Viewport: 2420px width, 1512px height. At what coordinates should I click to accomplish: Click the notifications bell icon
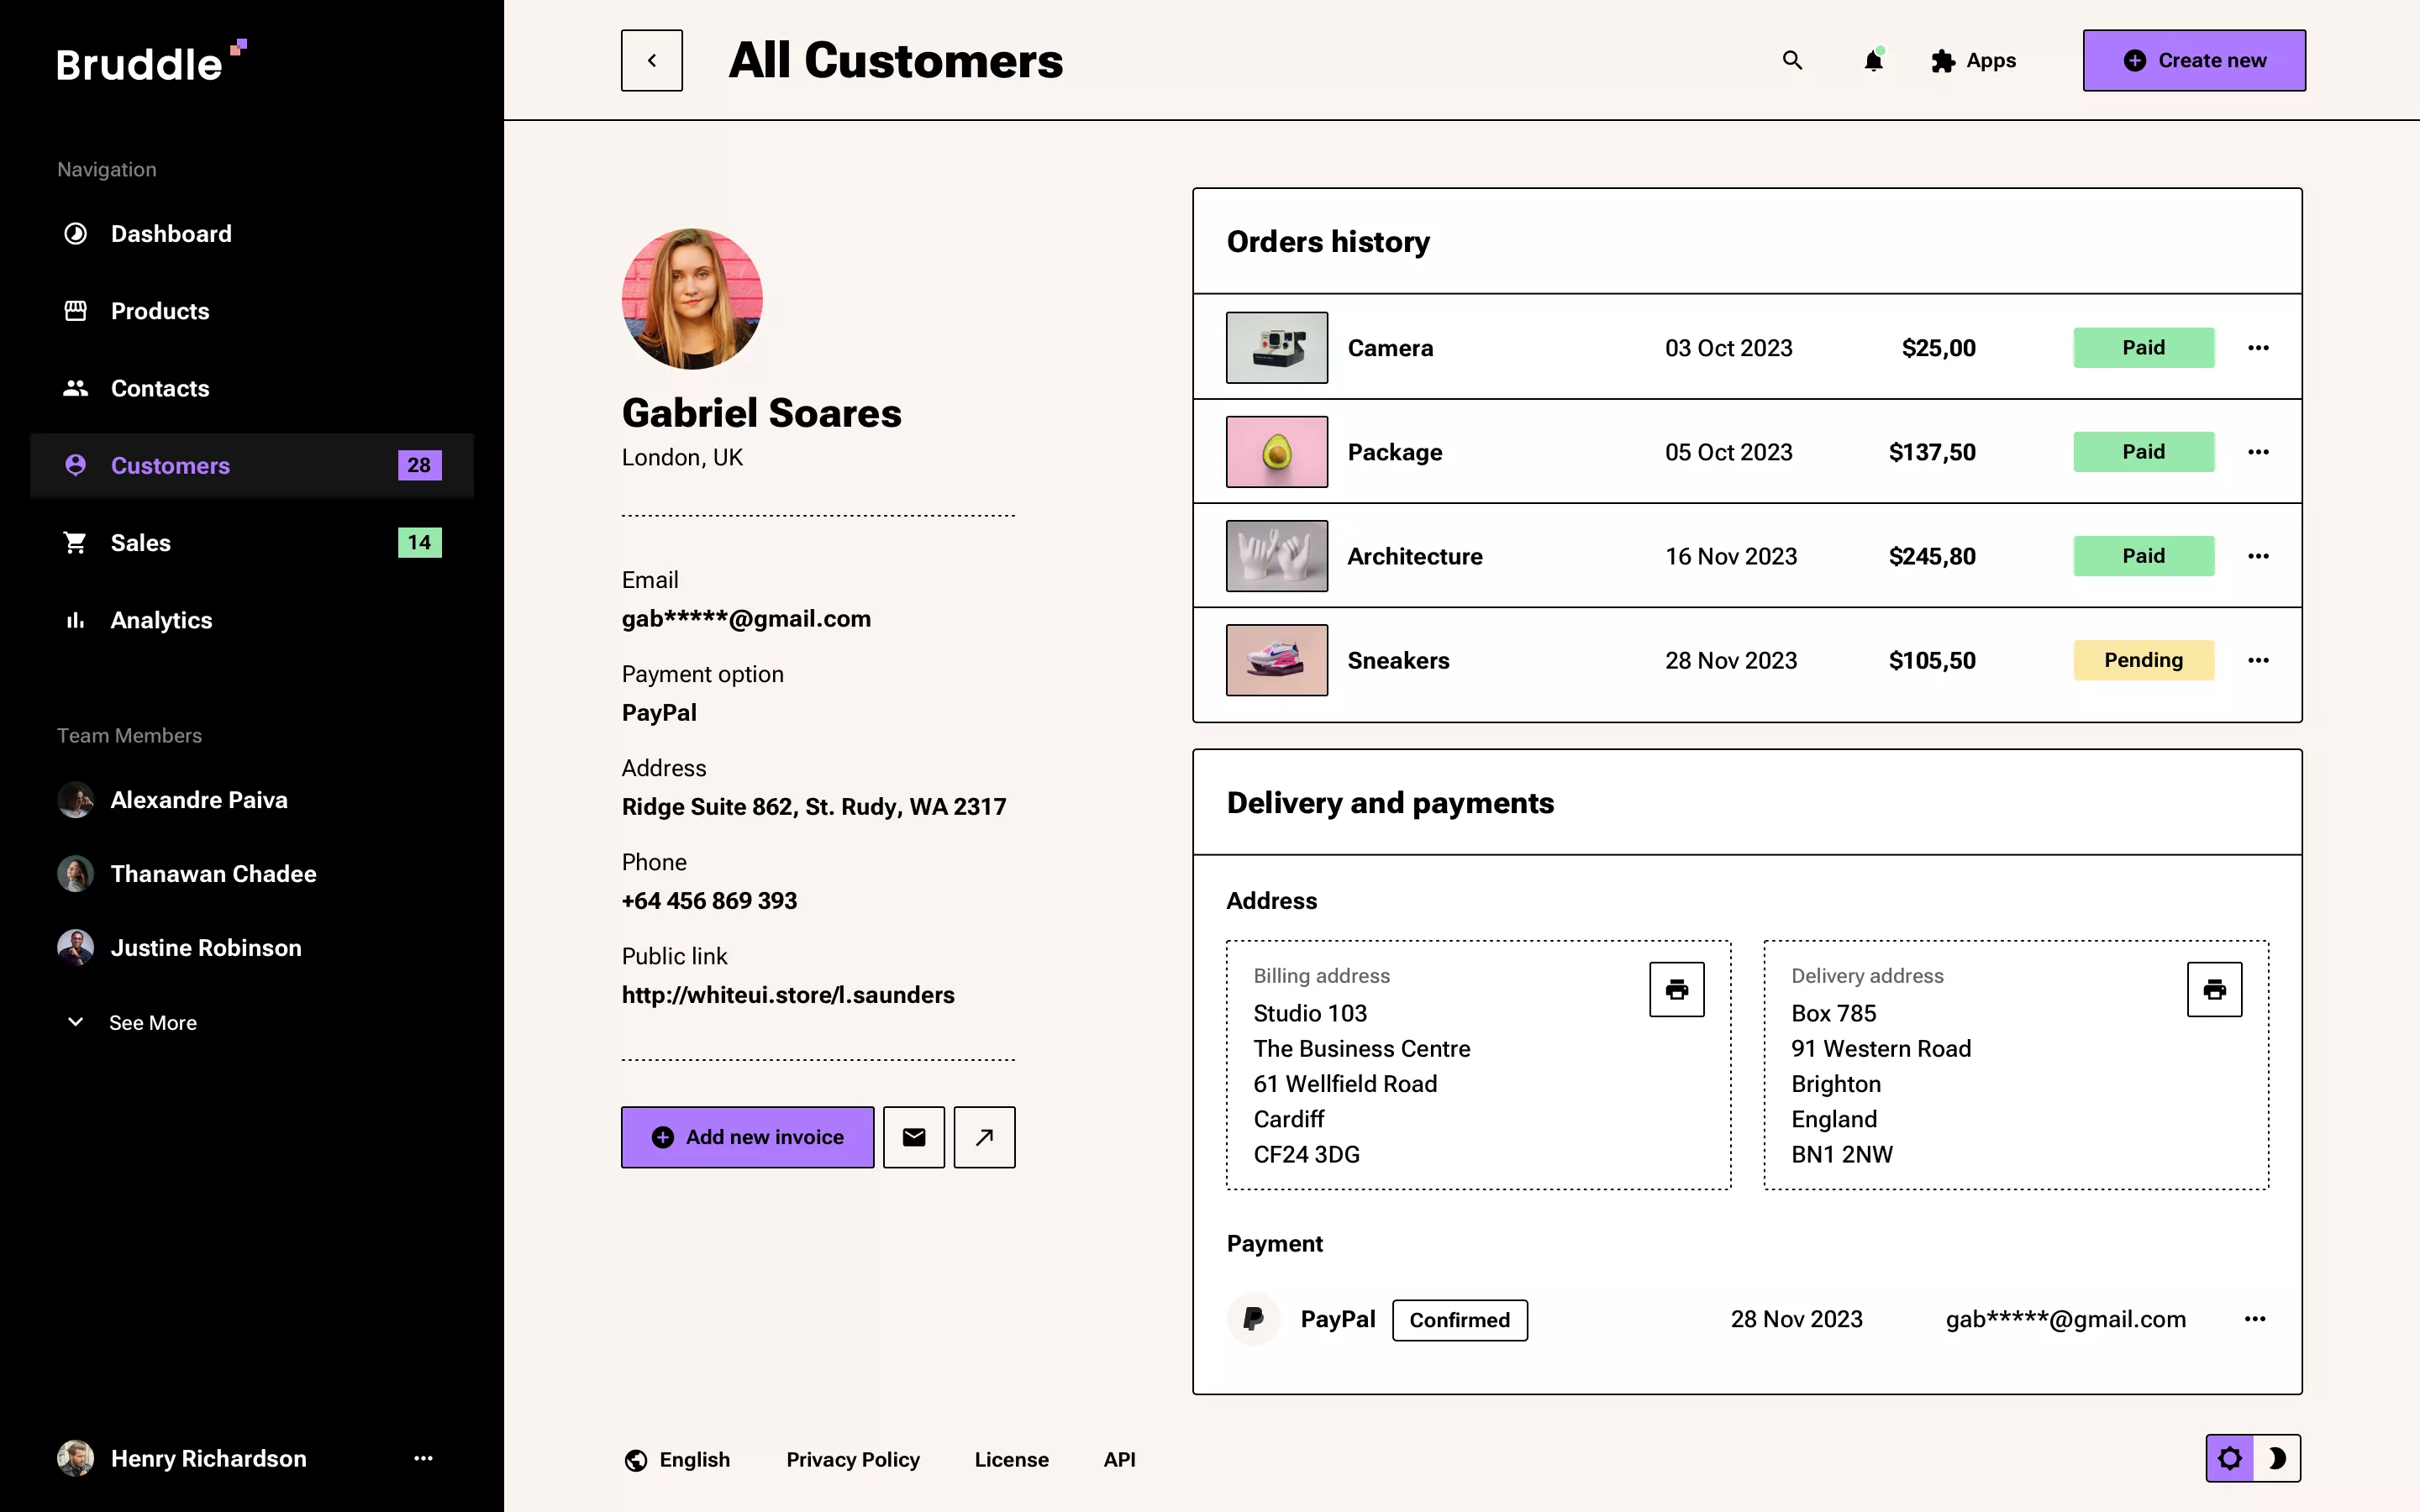coord(1872,61)
